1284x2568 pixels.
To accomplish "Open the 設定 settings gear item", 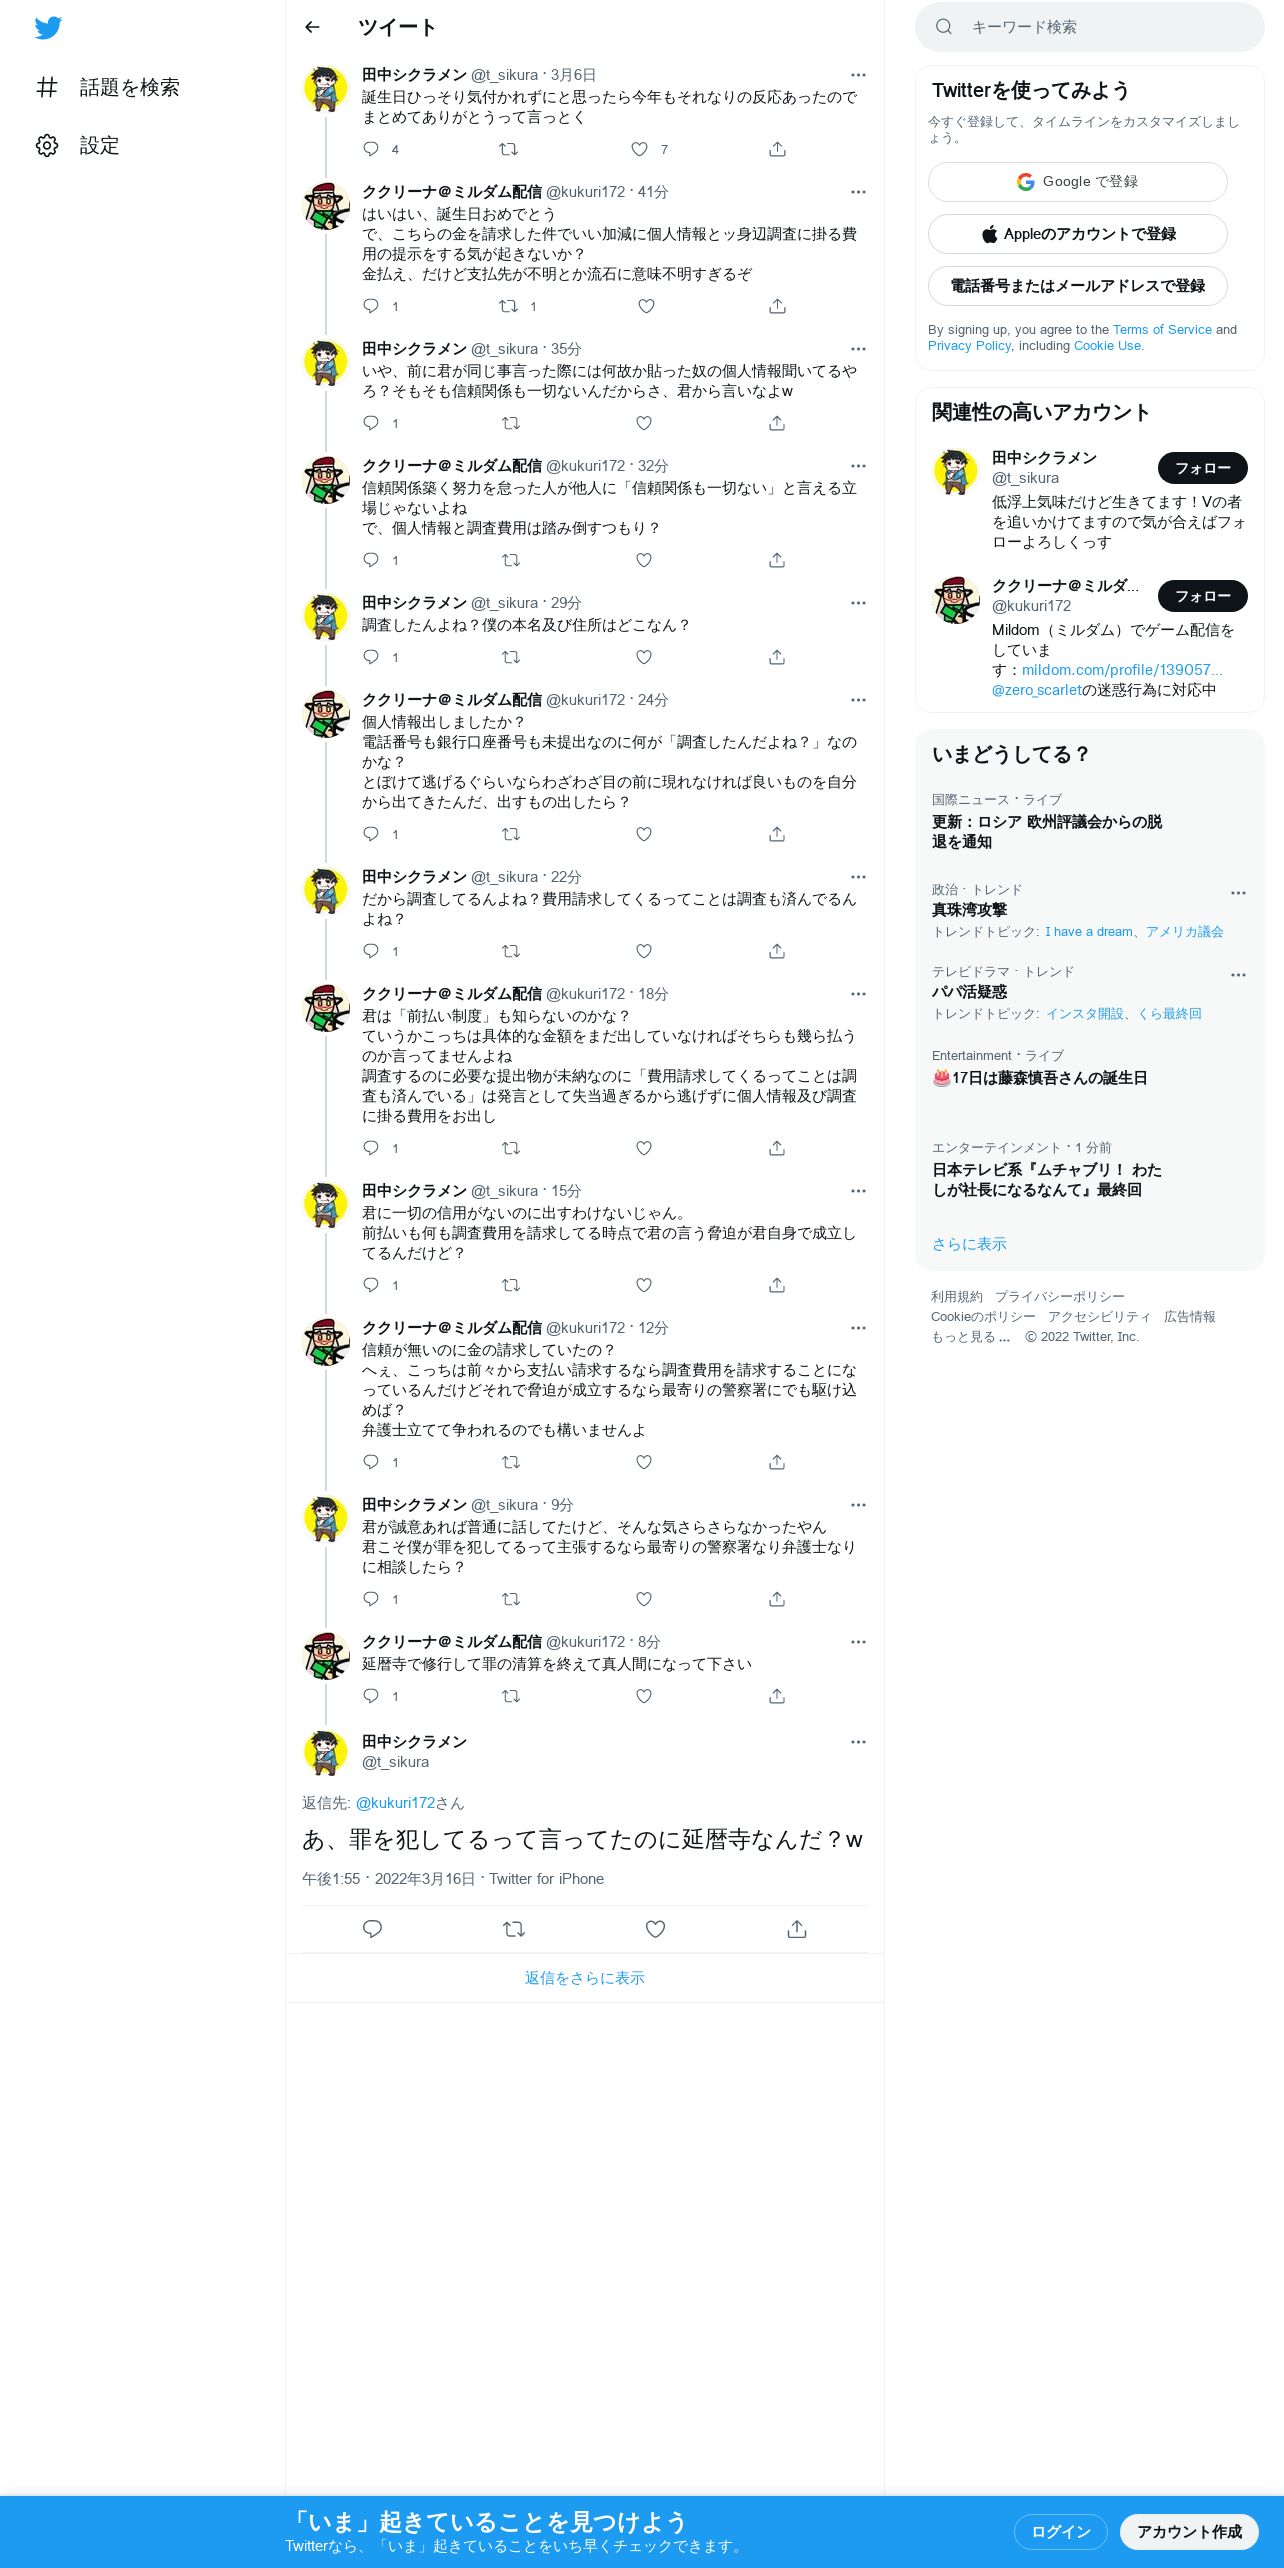I will coord(78,145).
